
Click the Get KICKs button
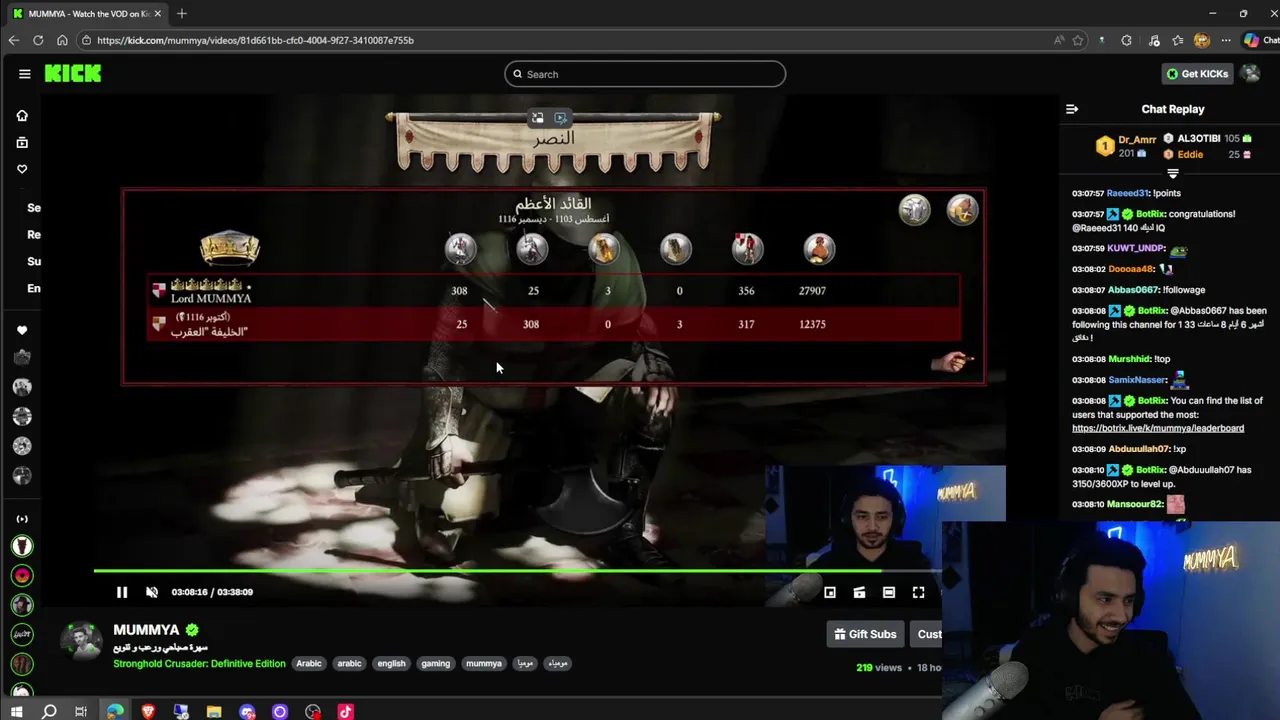click(1197, 73)
